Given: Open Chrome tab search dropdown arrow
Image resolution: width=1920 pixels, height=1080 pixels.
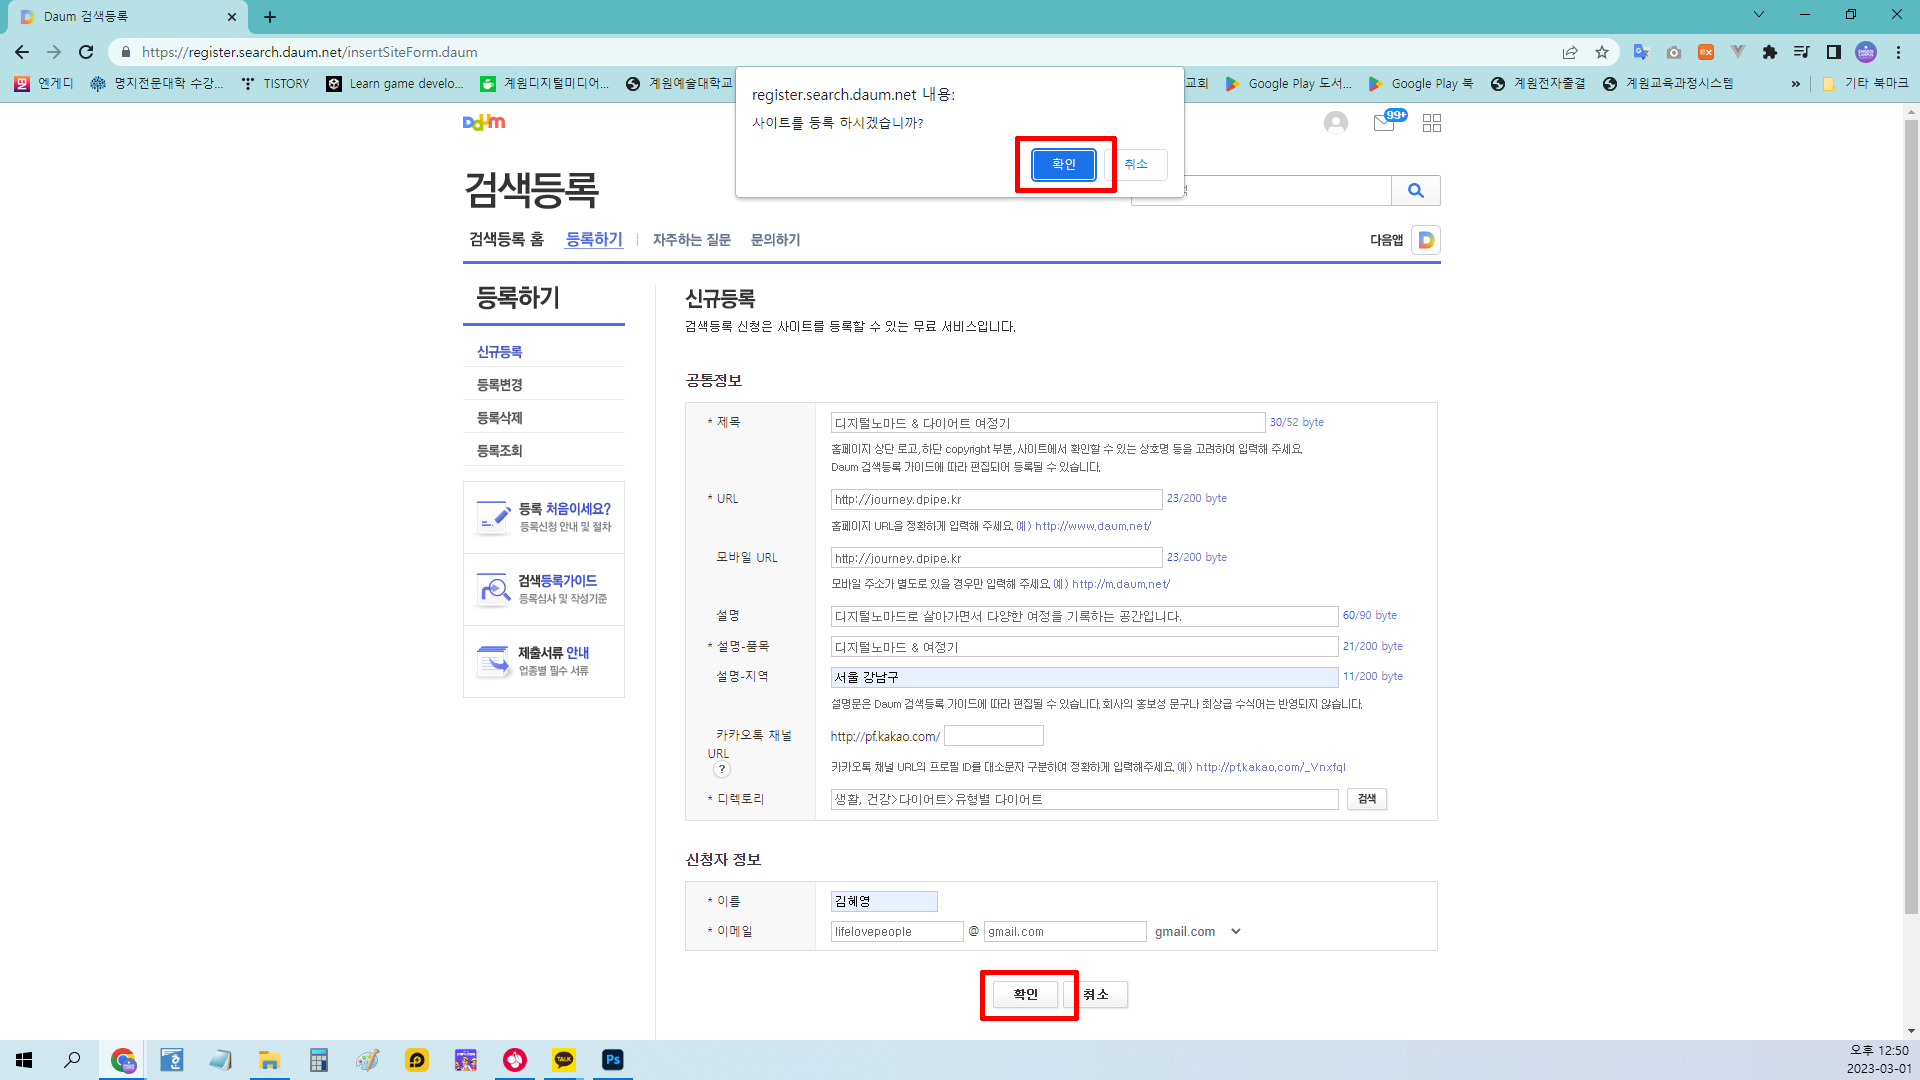Looking at the screenshot, I should pos(1758,15).
